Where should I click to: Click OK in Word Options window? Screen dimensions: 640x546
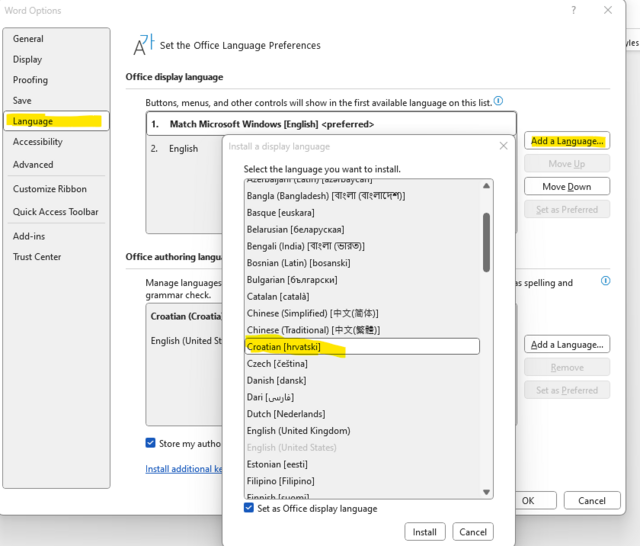coord(536,501)
